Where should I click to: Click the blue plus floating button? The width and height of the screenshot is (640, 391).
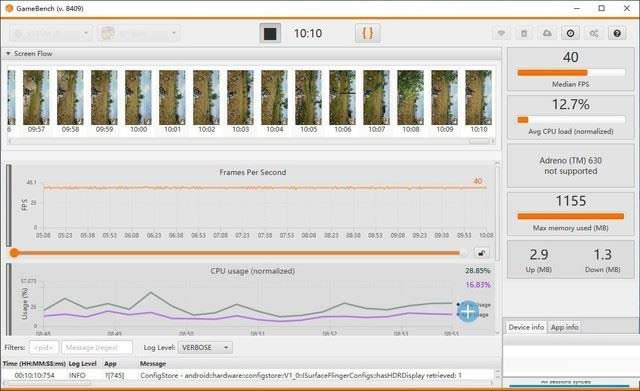point(468,312)
